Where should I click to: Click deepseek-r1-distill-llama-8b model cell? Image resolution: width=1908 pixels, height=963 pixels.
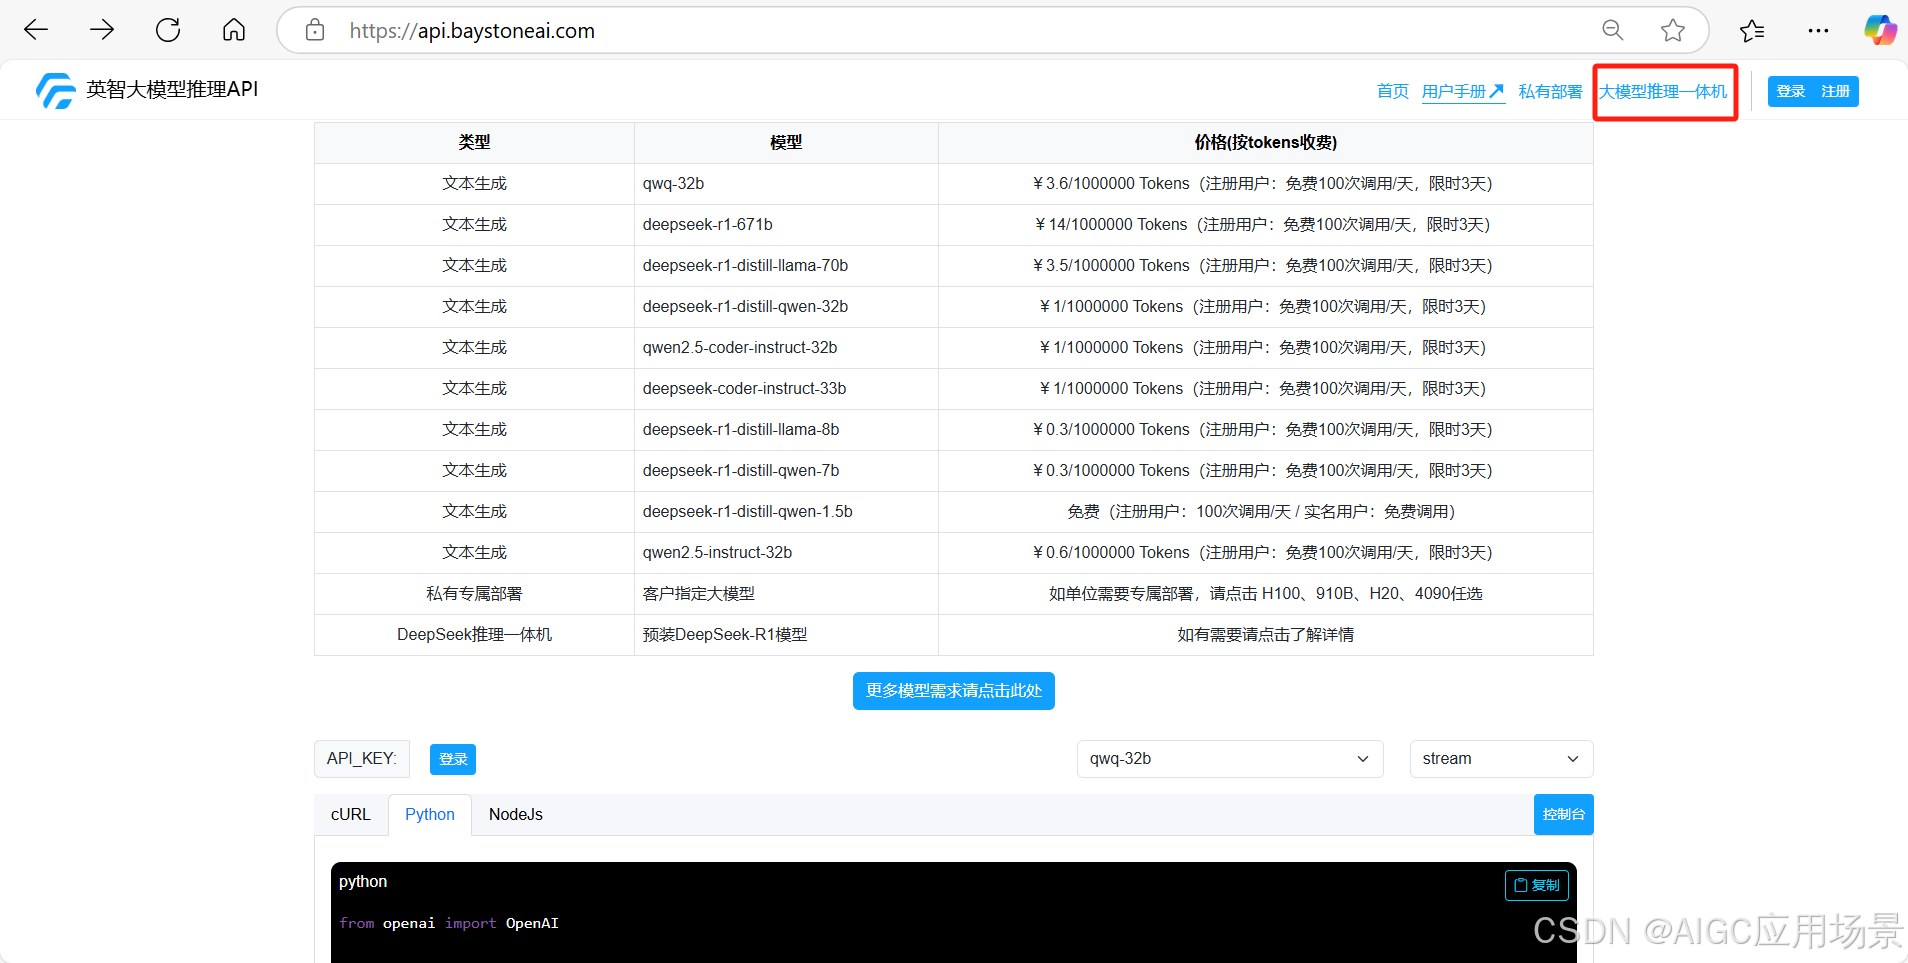[786, 430]
